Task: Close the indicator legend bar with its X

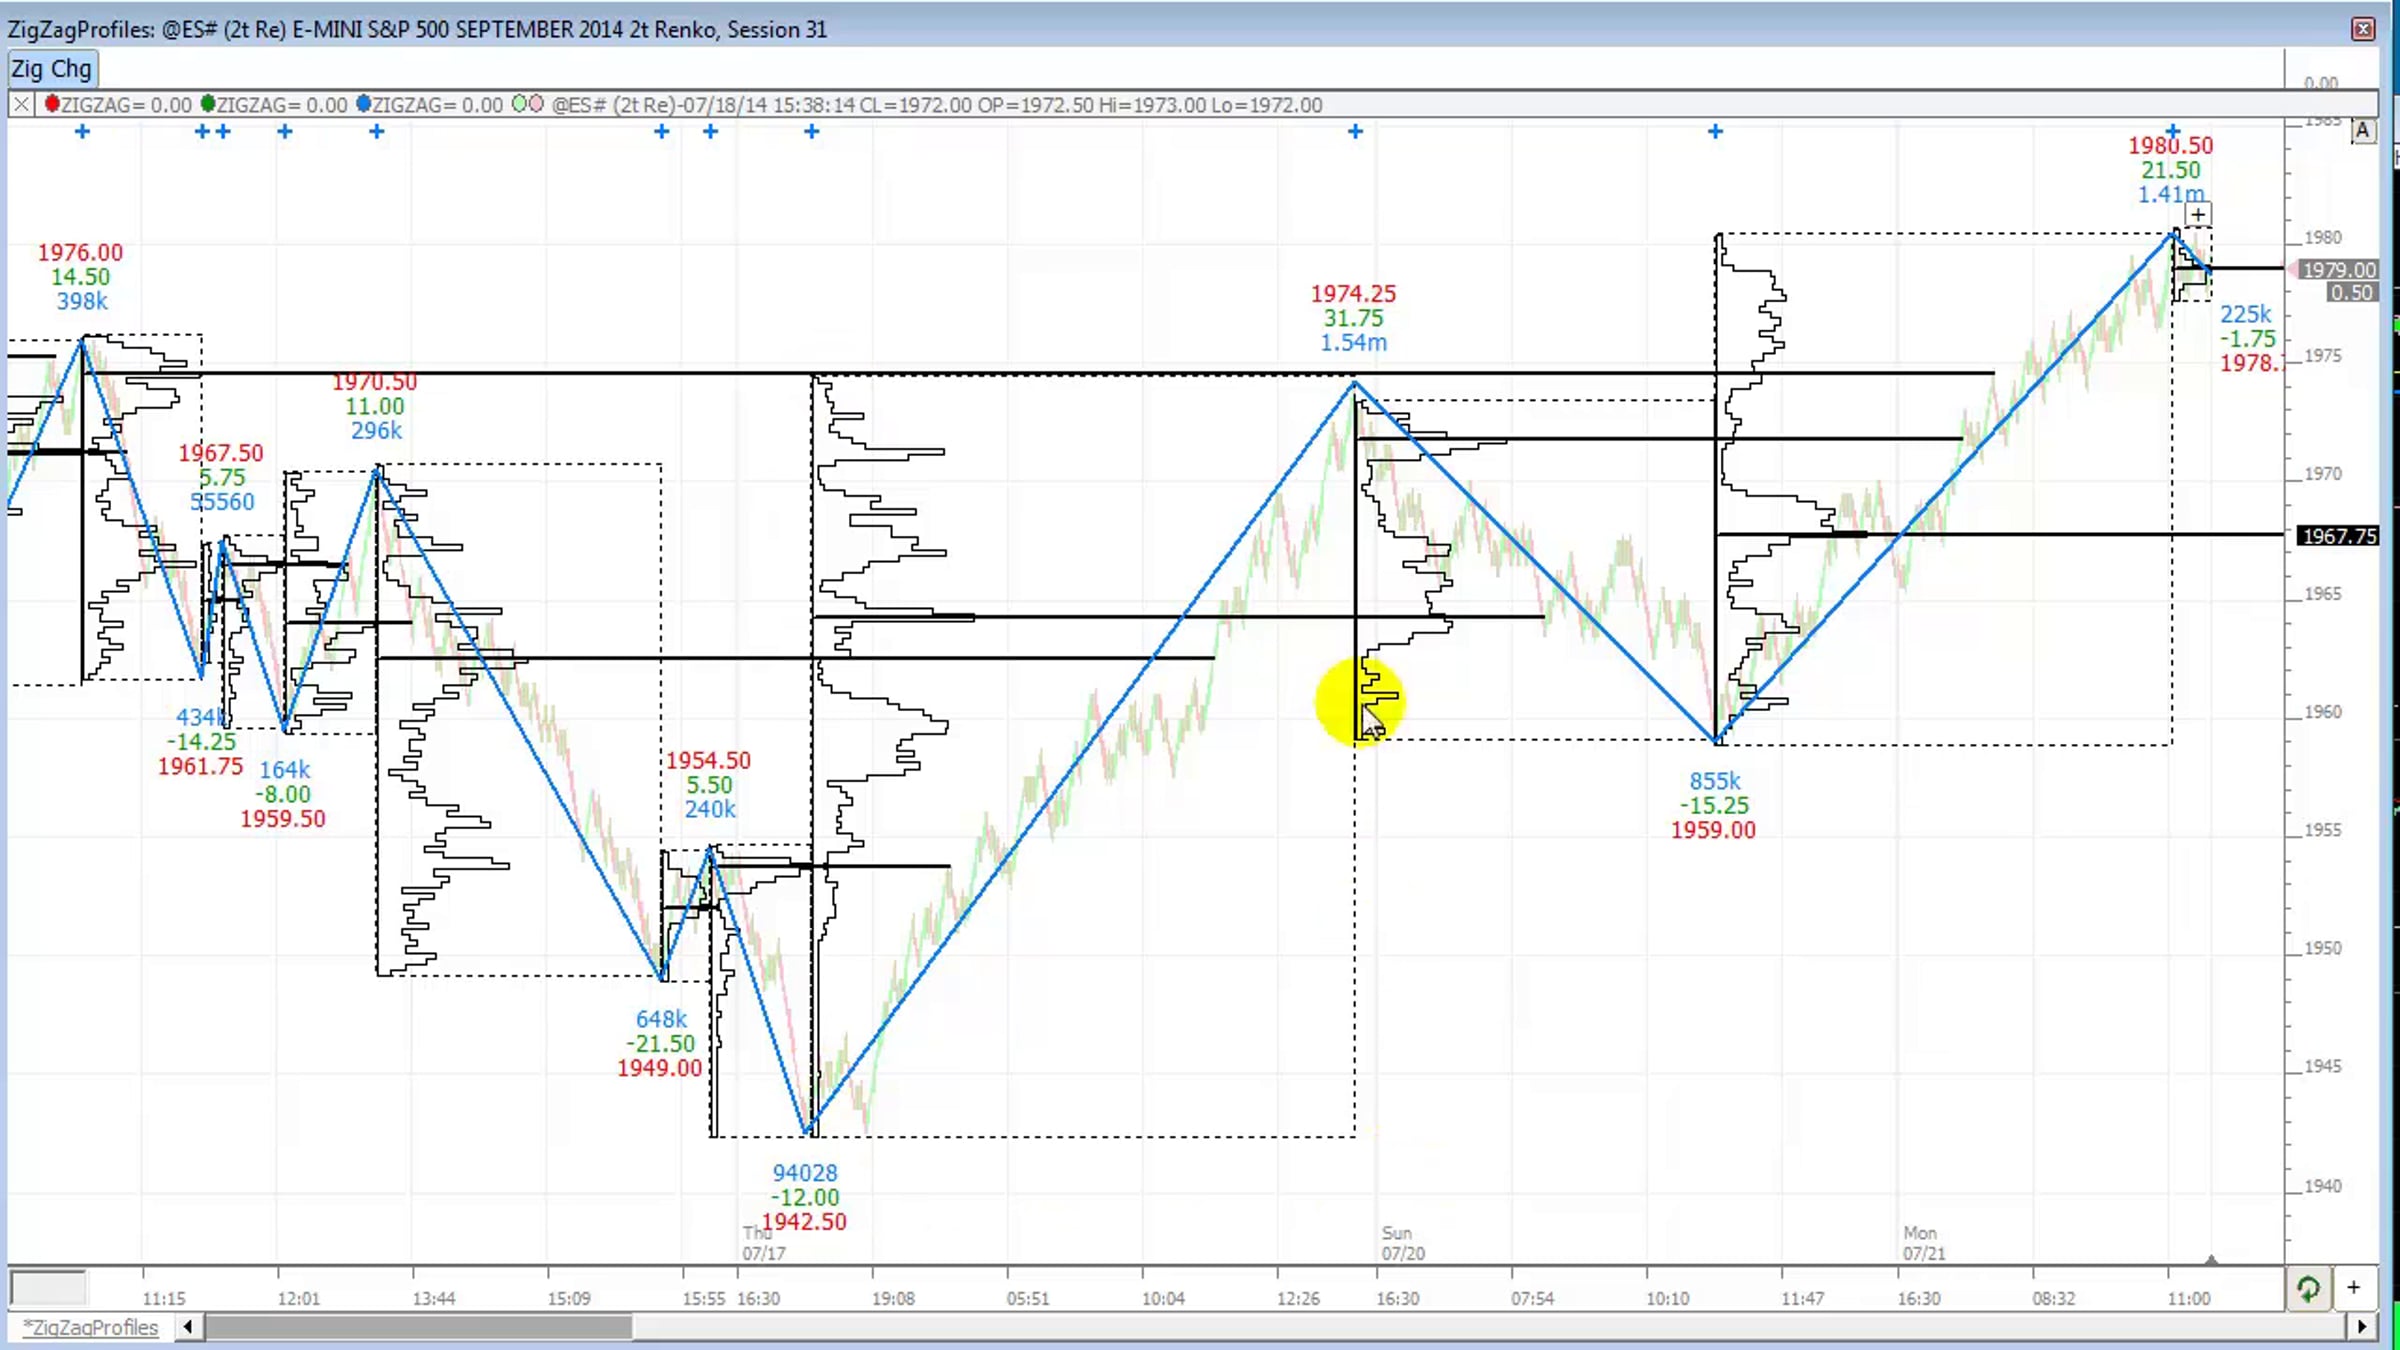Action: [21, 105]
